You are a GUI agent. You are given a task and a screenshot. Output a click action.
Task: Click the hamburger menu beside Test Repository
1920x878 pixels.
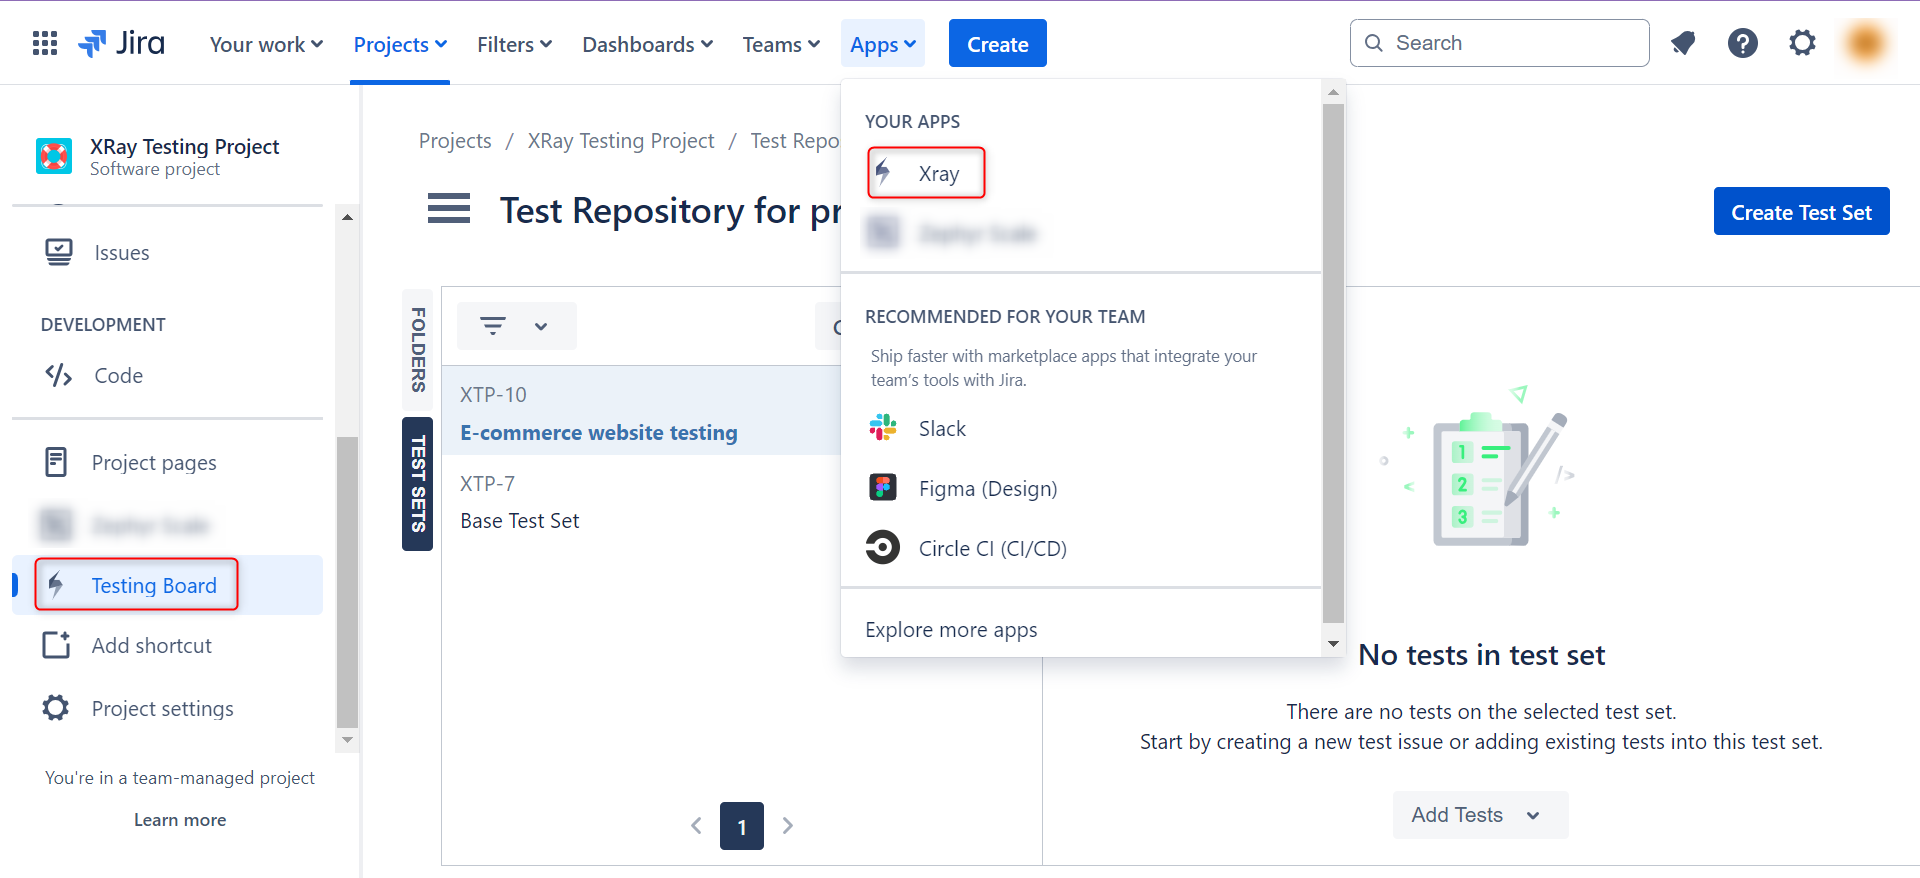pyautogui.click(x=448, y=209)
